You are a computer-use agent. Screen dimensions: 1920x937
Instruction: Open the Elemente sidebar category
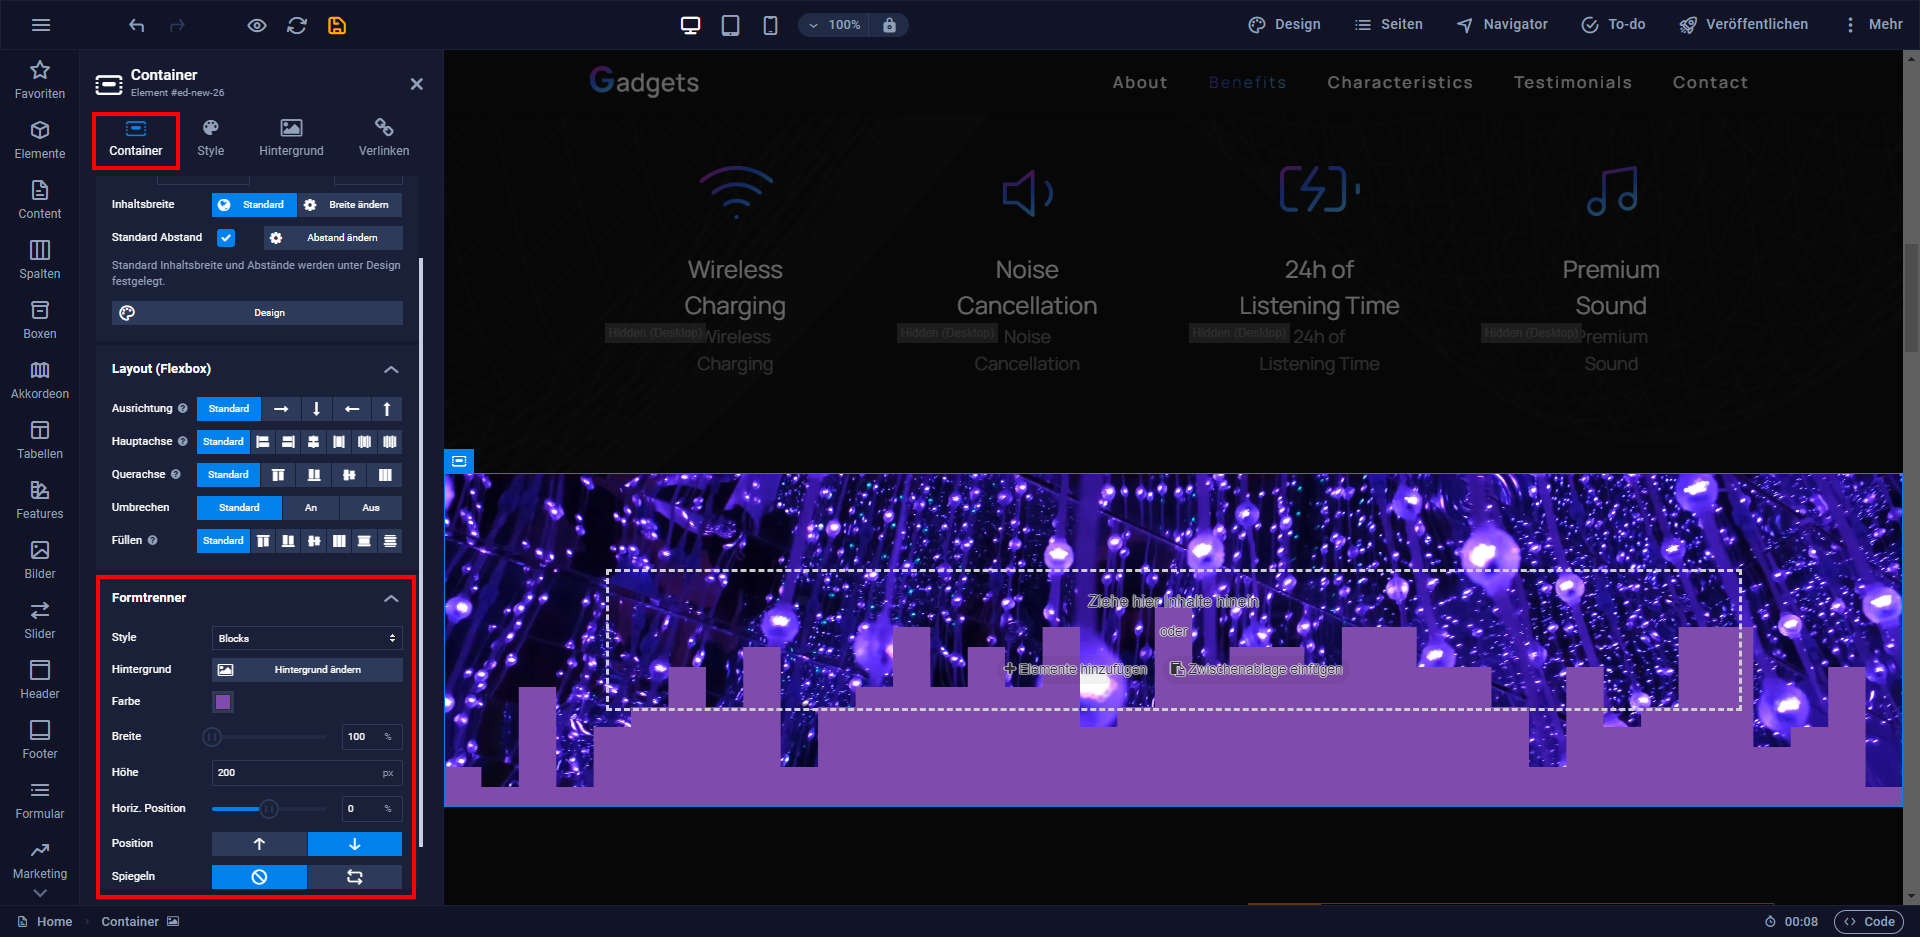point(40,140)
